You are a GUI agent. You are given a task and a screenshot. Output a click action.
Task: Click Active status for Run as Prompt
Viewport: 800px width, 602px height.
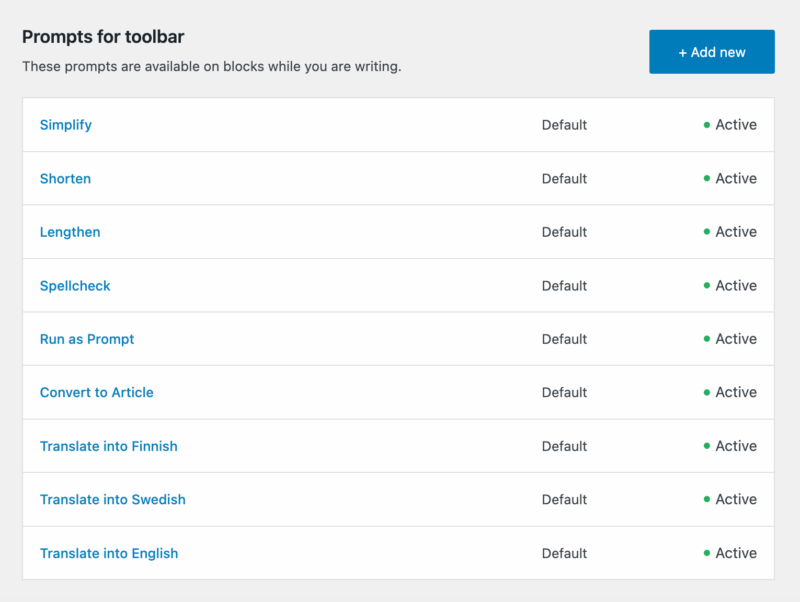pyautogui.click(x=736, y=339)
